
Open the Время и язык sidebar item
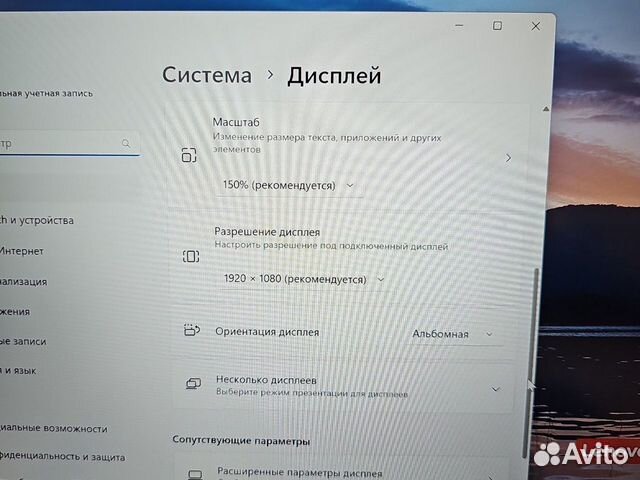click(x=18, y=371)
